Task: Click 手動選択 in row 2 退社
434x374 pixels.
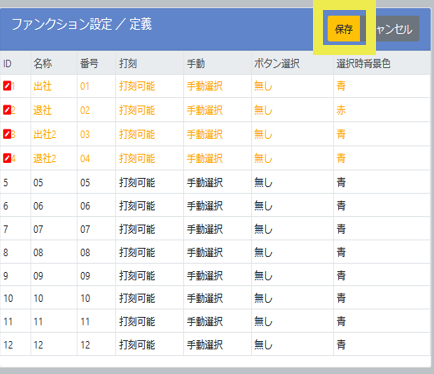Action: tap(205, 110)
